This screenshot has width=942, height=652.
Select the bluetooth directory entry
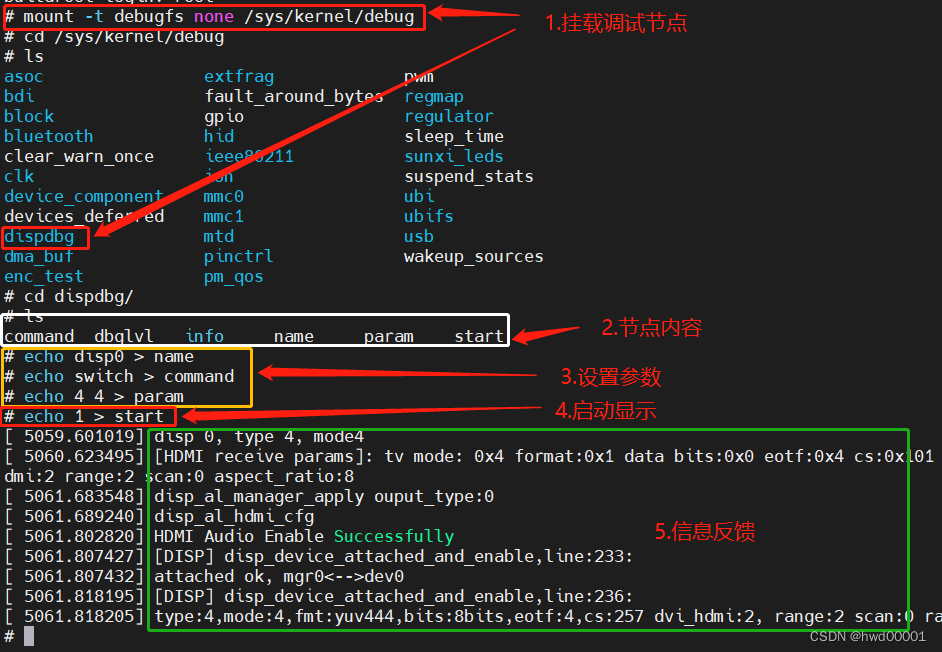[x=48, y=136]
